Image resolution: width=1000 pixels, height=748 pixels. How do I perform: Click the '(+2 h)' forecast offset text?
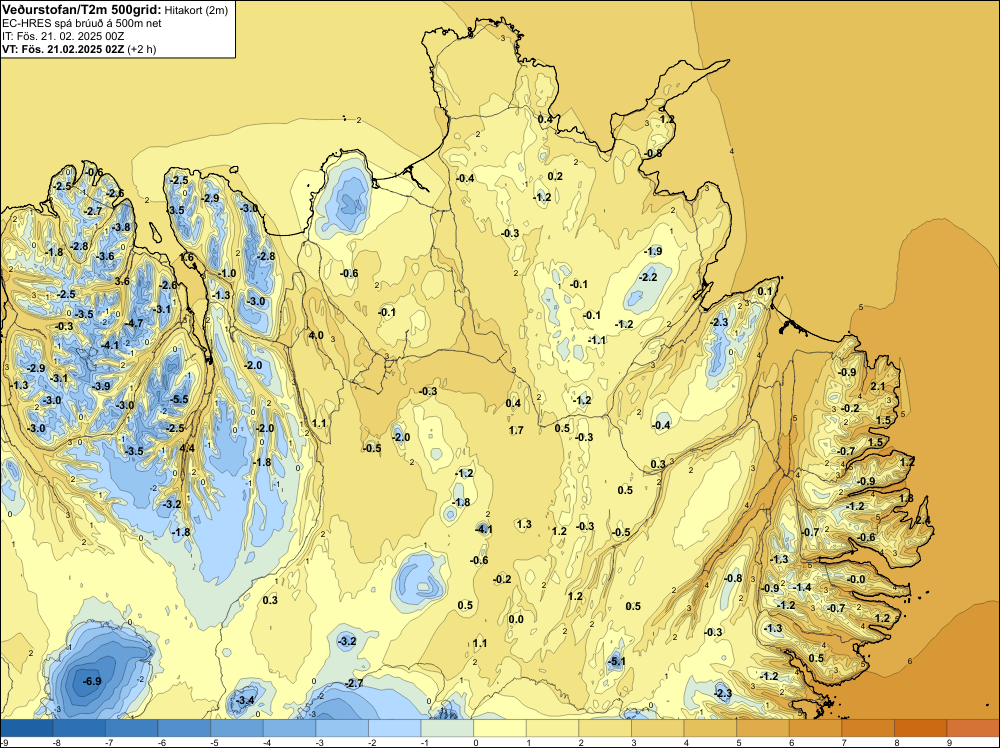(142, 49)
